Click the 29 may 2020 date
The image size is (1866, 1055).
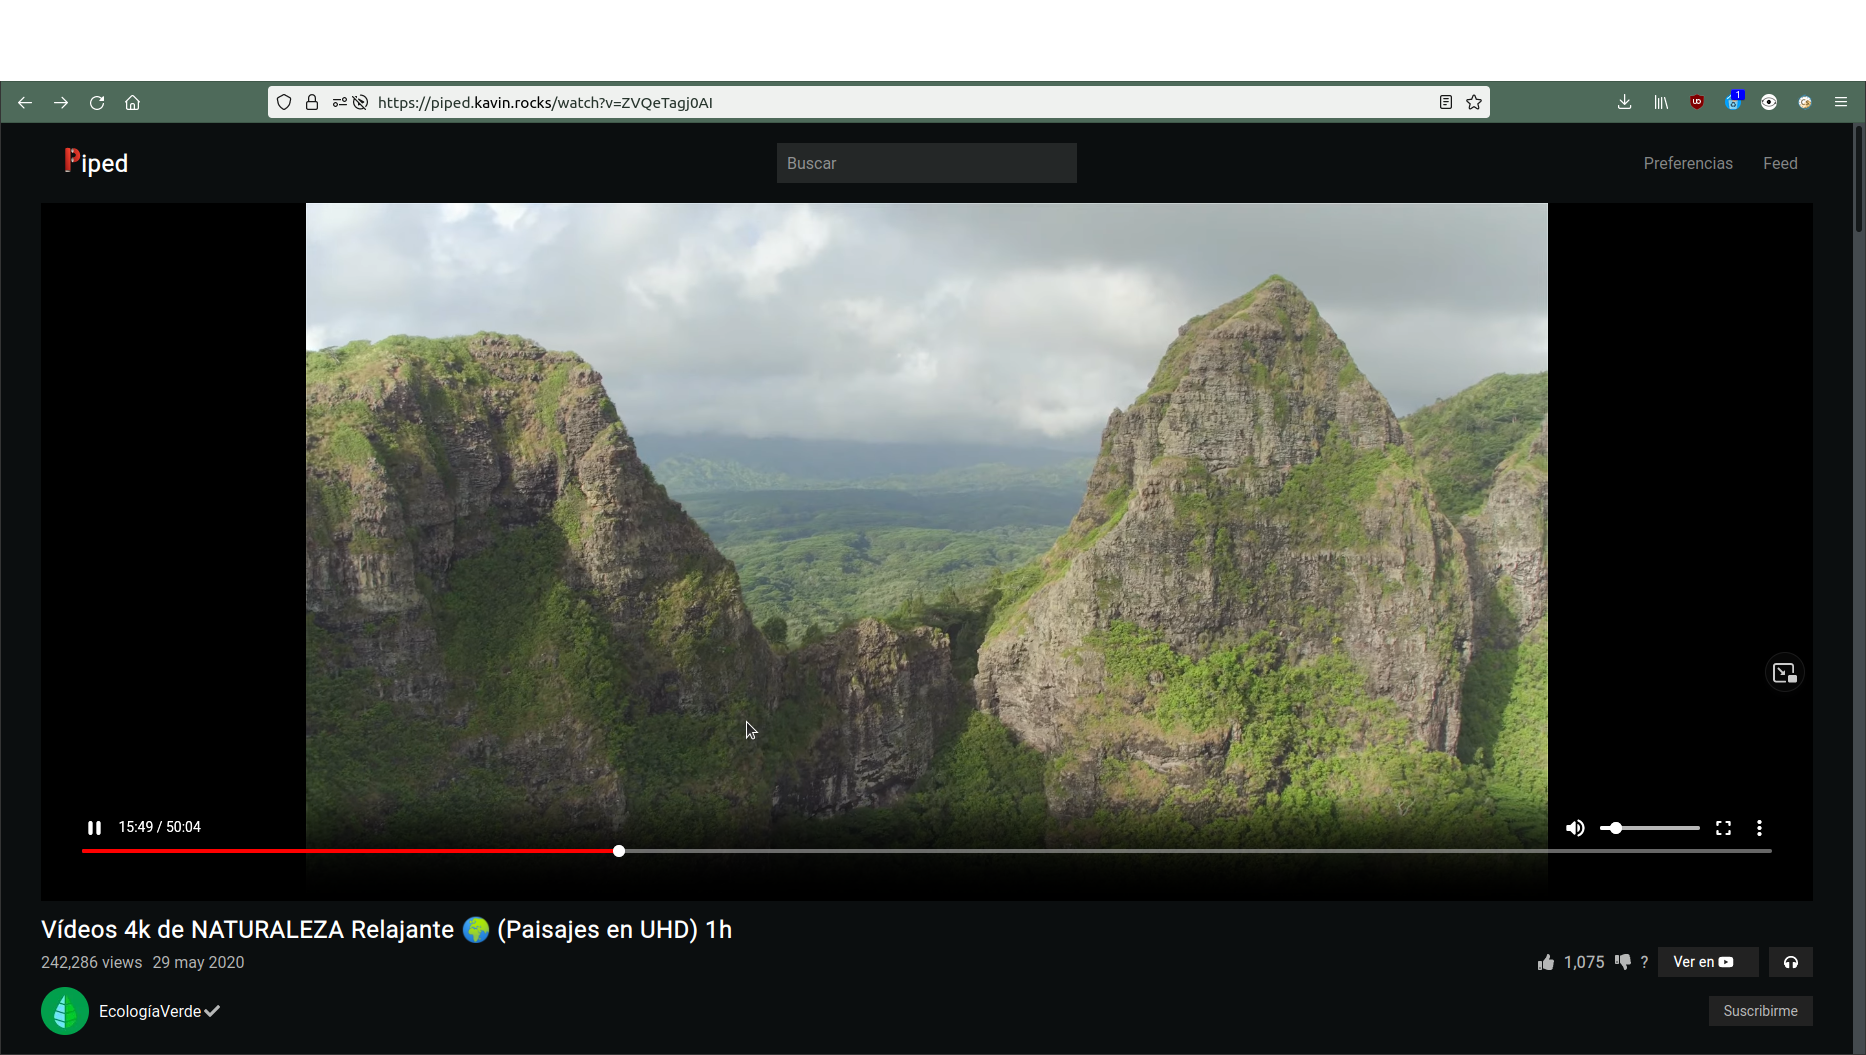pyautogui.click(x=198, y=962)
